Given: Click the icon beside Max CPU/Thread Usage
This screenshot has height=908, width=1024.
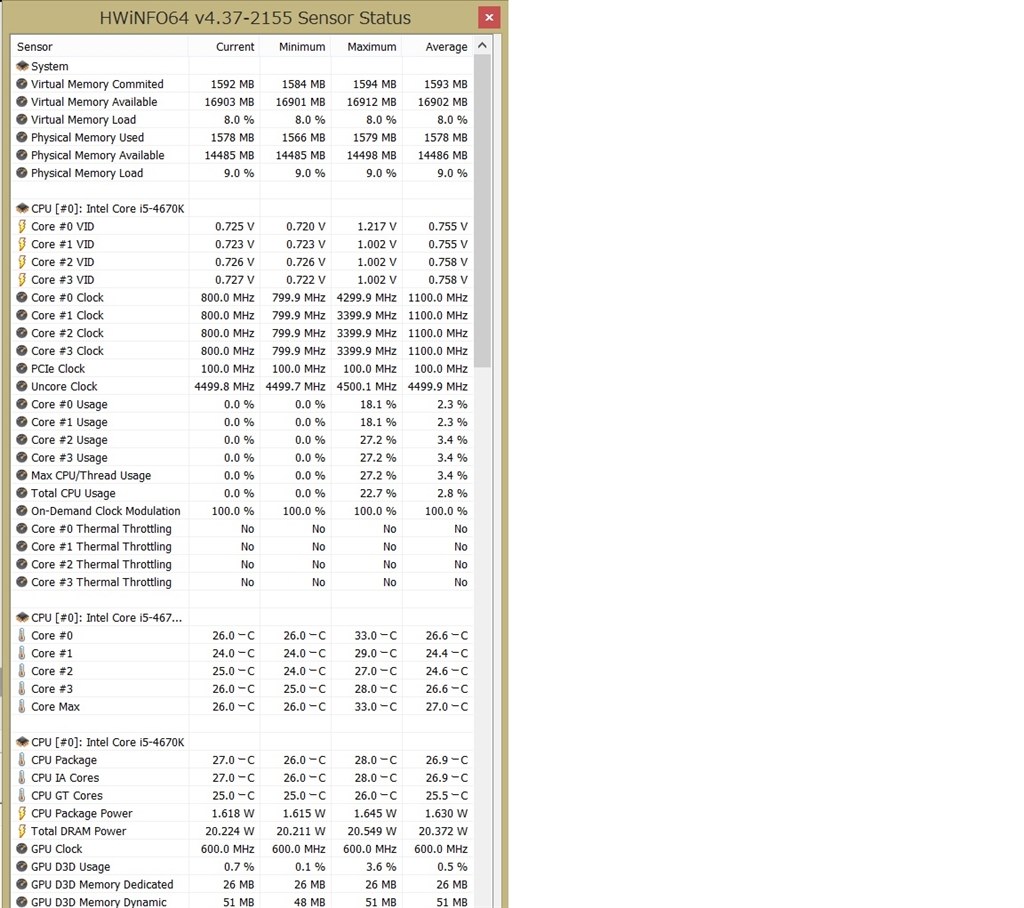Looking at the screenshot, I should click(x=22, y=475).
